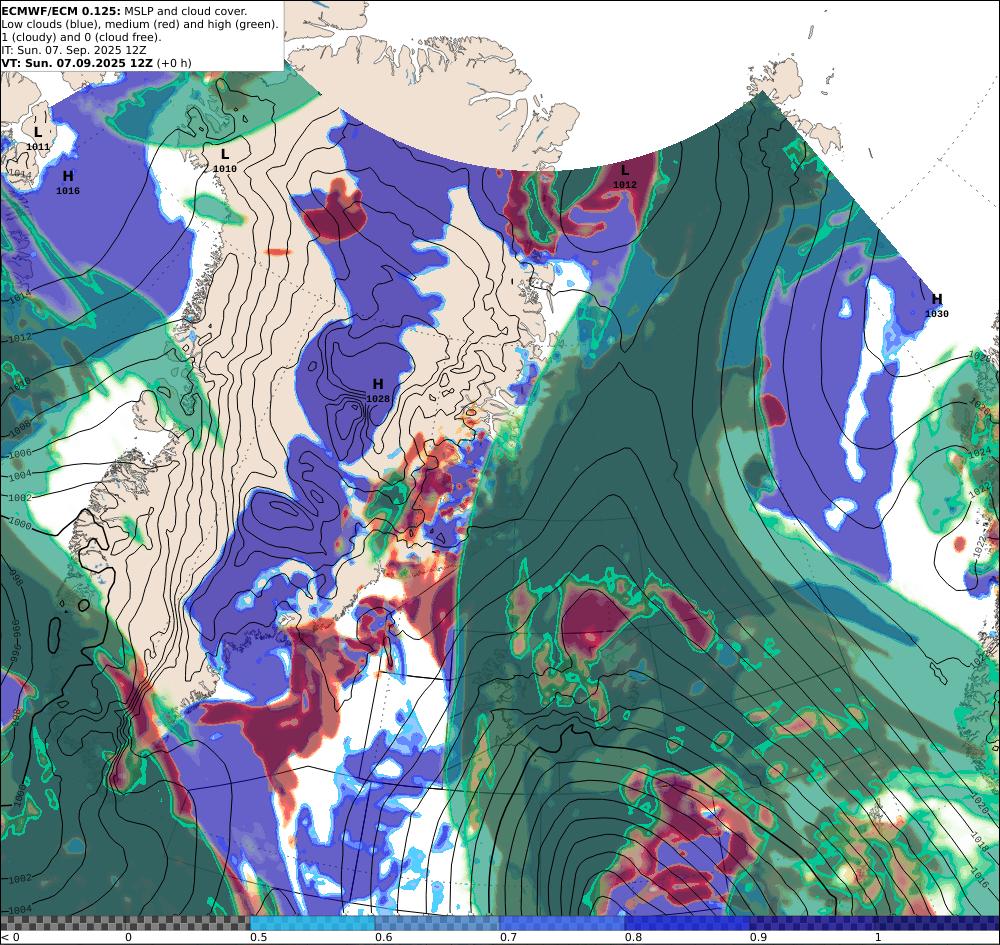Click the navy 0.9–1 color bar segment
This screenshot has width=1000, height=945.
874,923
